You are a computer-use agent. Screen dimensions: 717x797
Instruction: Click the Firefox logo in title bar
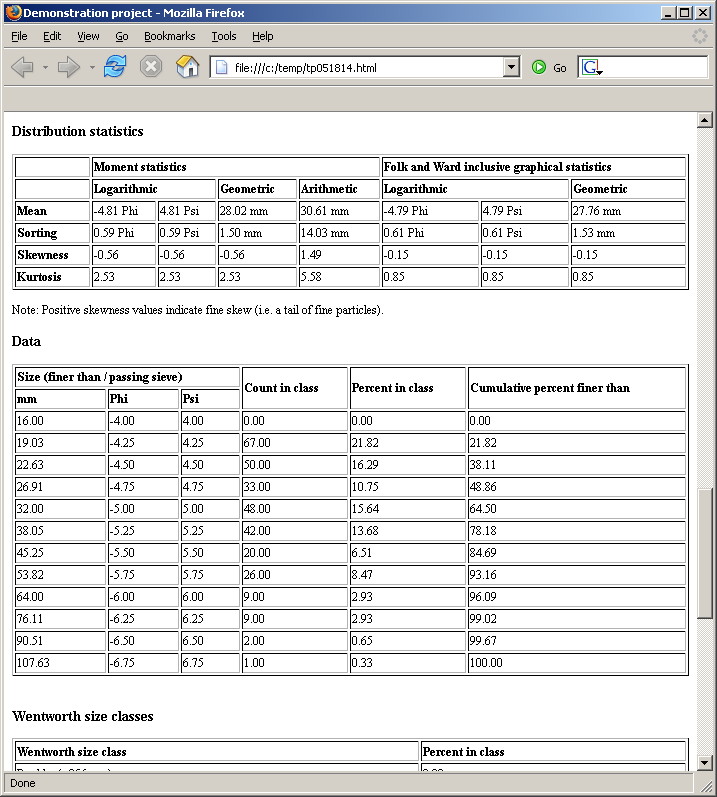(12, 13)
